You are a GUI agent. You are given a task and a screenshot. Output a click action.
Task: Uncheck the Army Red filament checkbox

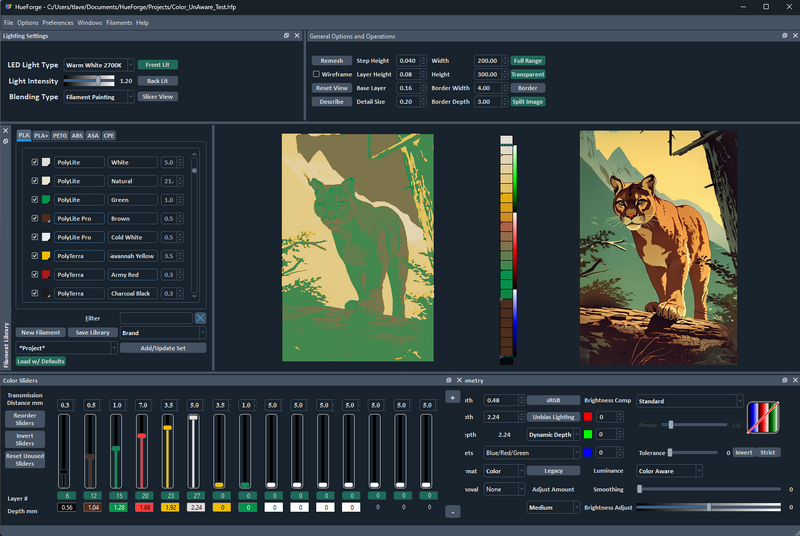35,274
